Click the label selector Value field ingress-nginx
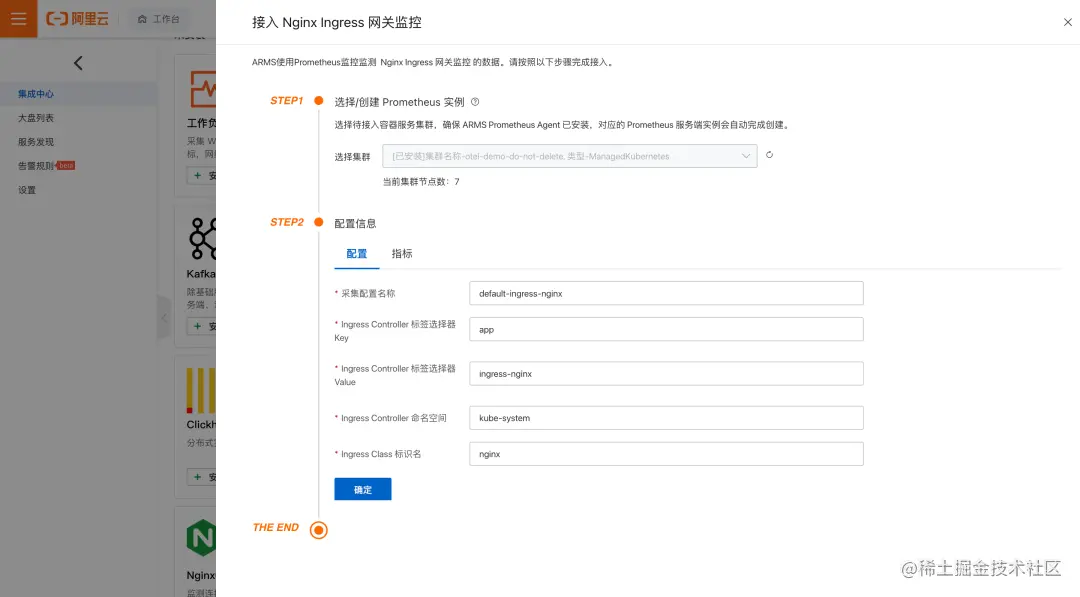1080x597 pixels. click(666, 374)
